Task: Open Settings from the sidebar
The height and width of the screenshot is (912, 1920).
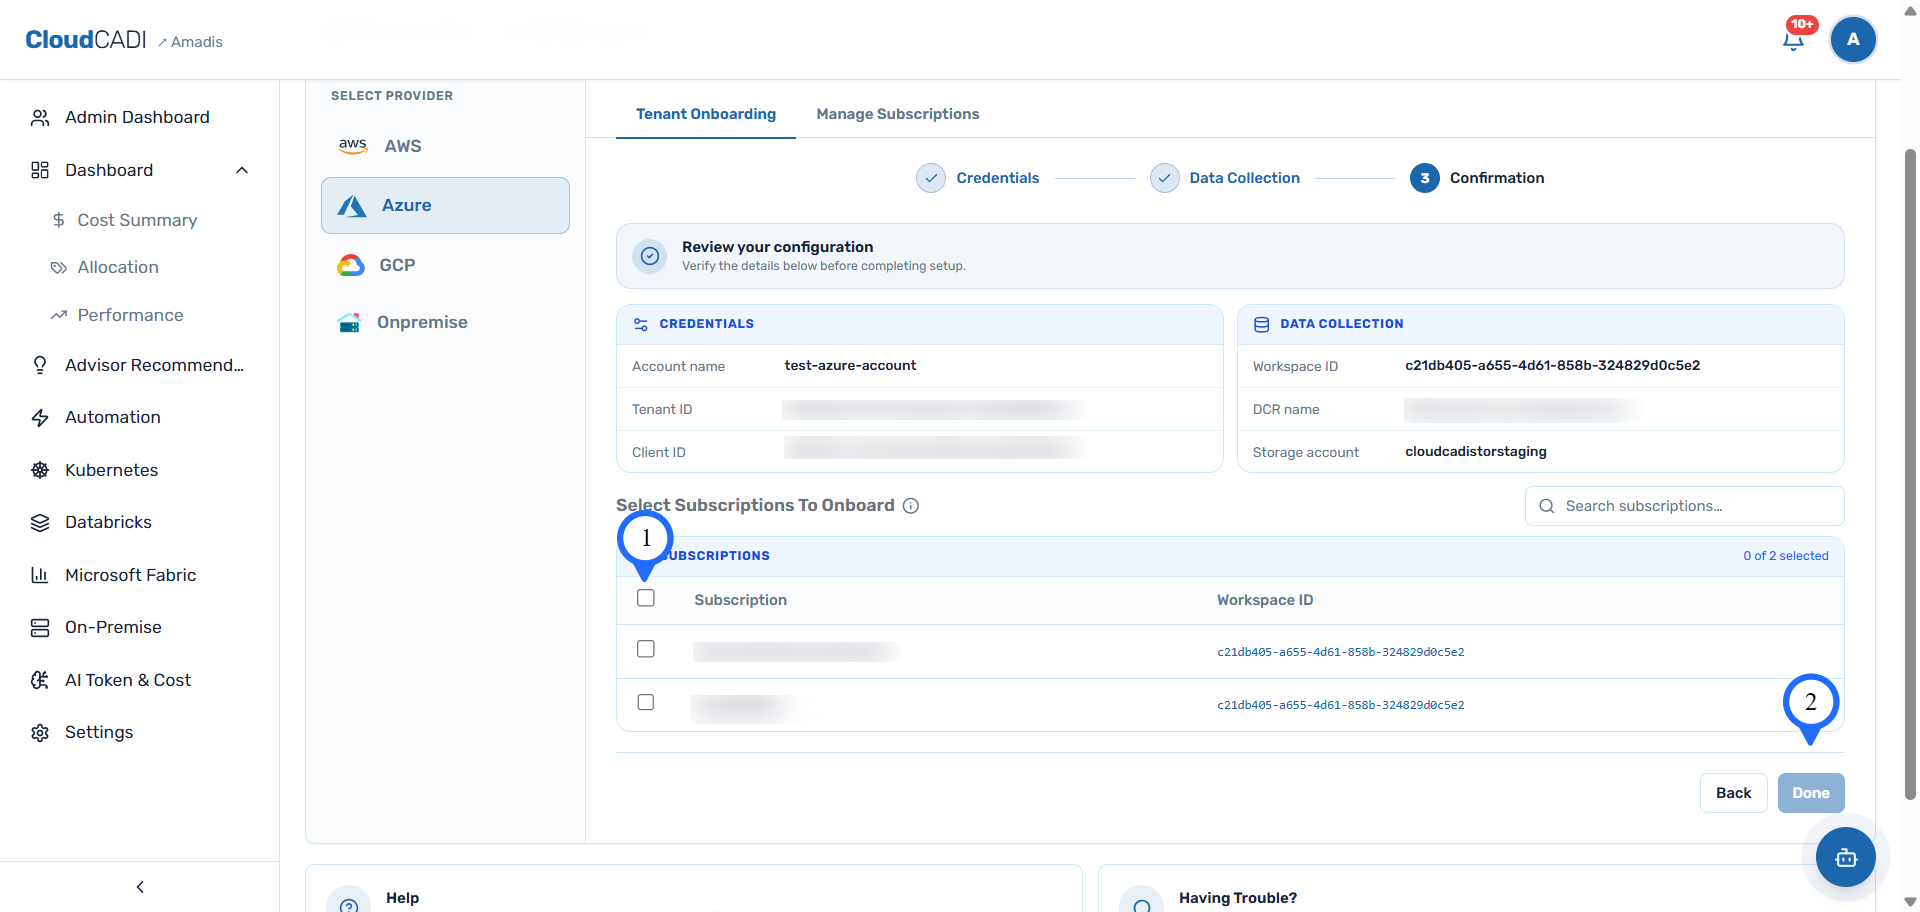Action: 99,733
